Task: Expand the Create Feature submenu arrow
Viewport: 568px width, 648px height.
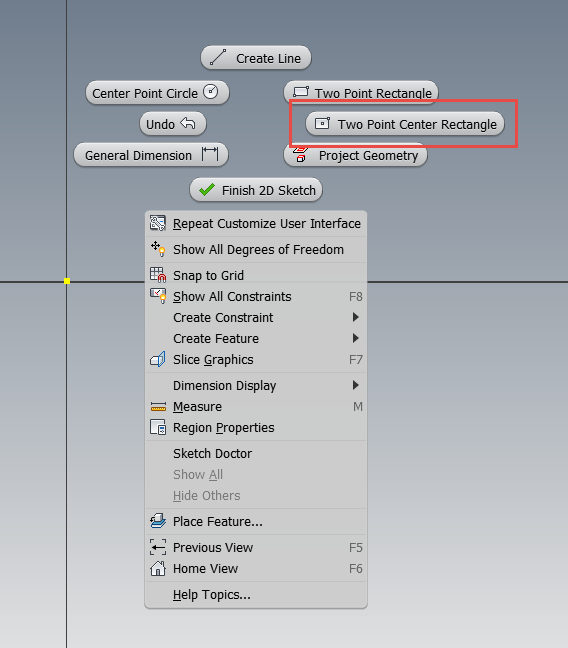Action: click(x=356, y=338)
